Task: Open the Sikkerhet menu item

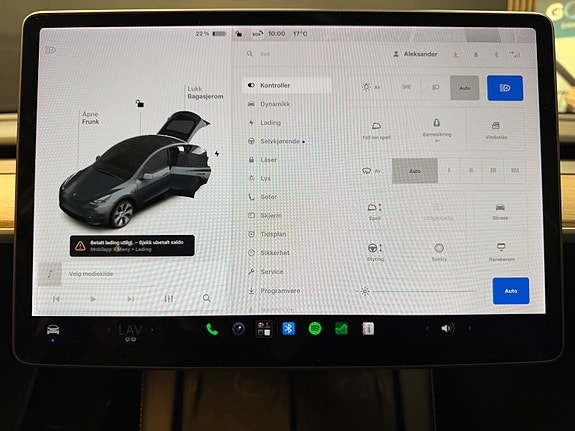Action: click(x=268, y=253)
